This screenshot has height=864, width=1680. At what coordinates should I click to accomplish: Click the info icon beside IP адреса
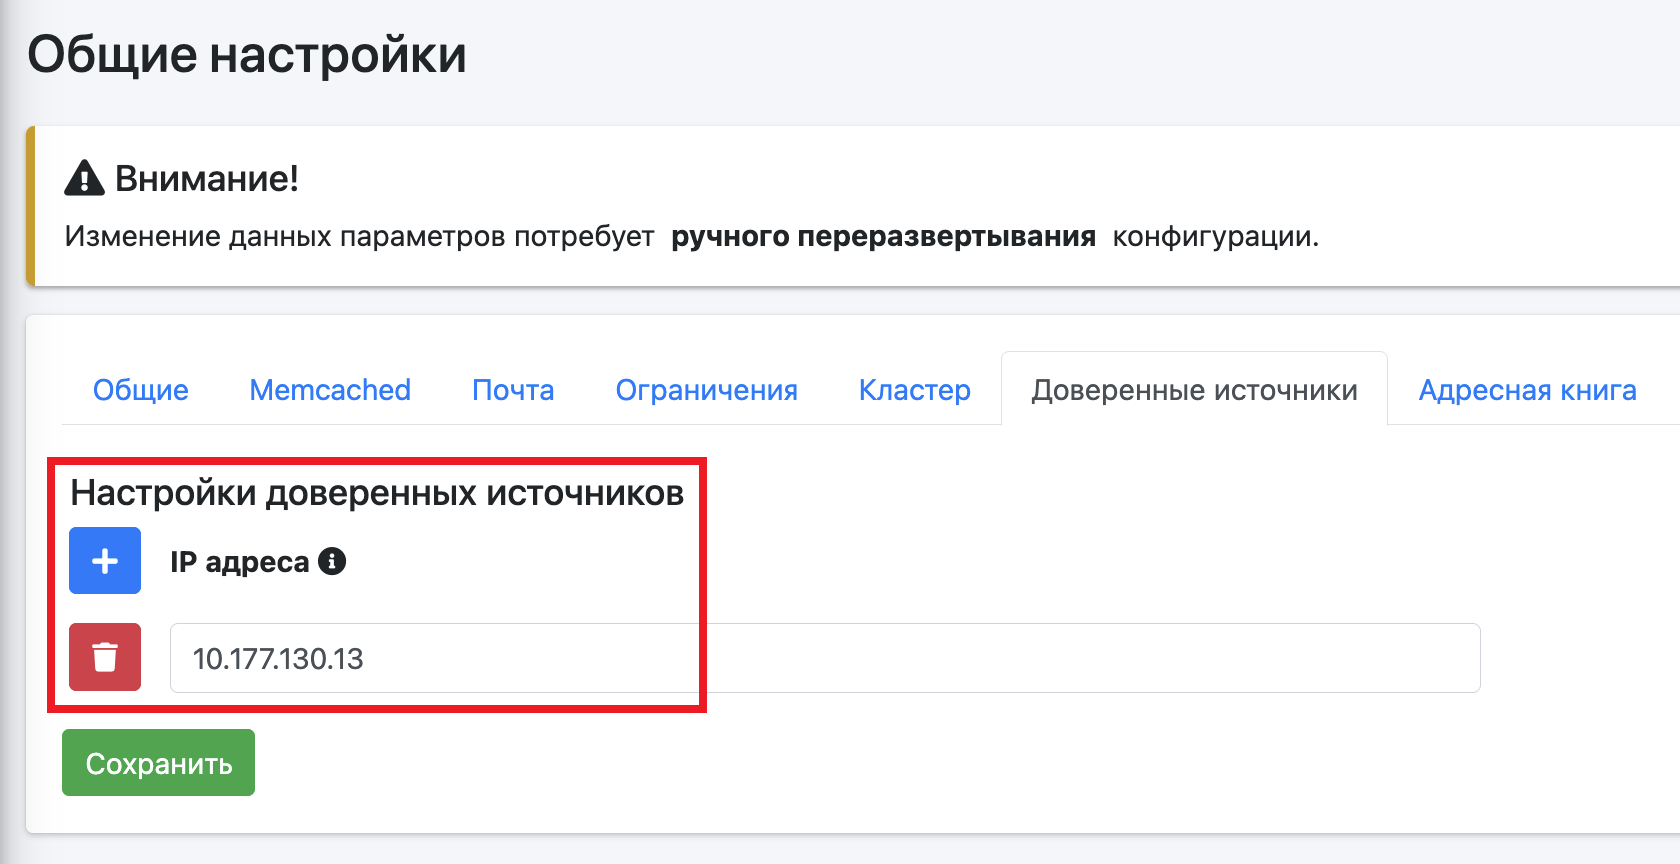332,561
